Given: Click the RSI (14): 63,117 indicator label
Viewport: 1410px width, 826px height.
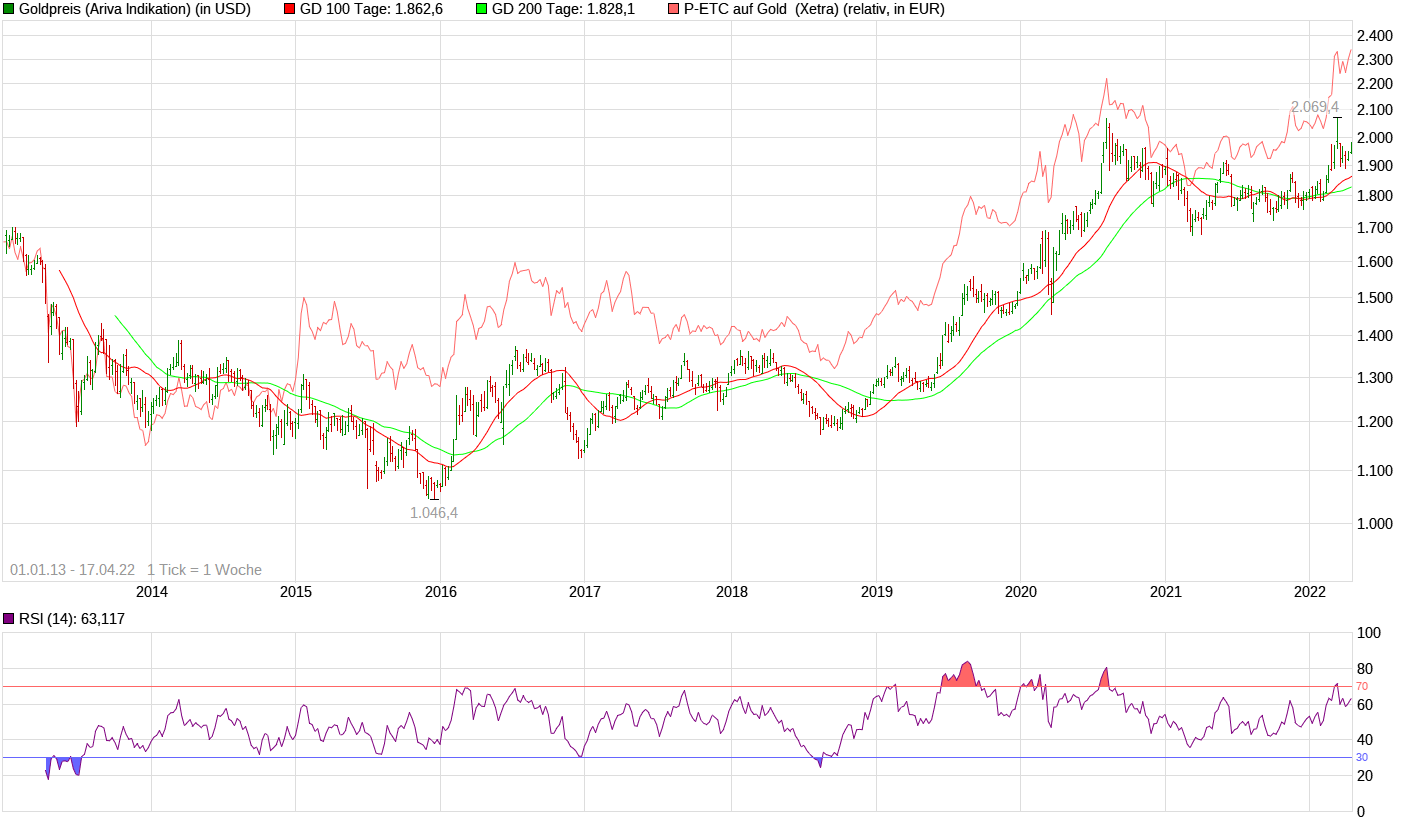Looking at the screenshot, I should coord(72,619).
